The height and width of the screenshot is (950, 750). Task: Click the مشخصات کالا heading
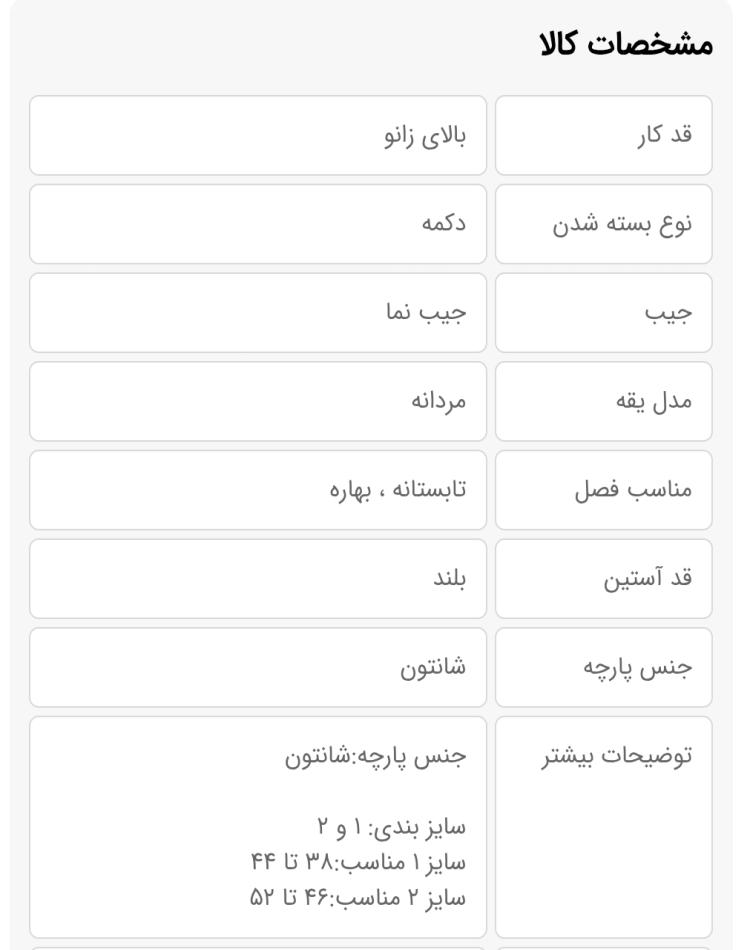pos(626,44)
